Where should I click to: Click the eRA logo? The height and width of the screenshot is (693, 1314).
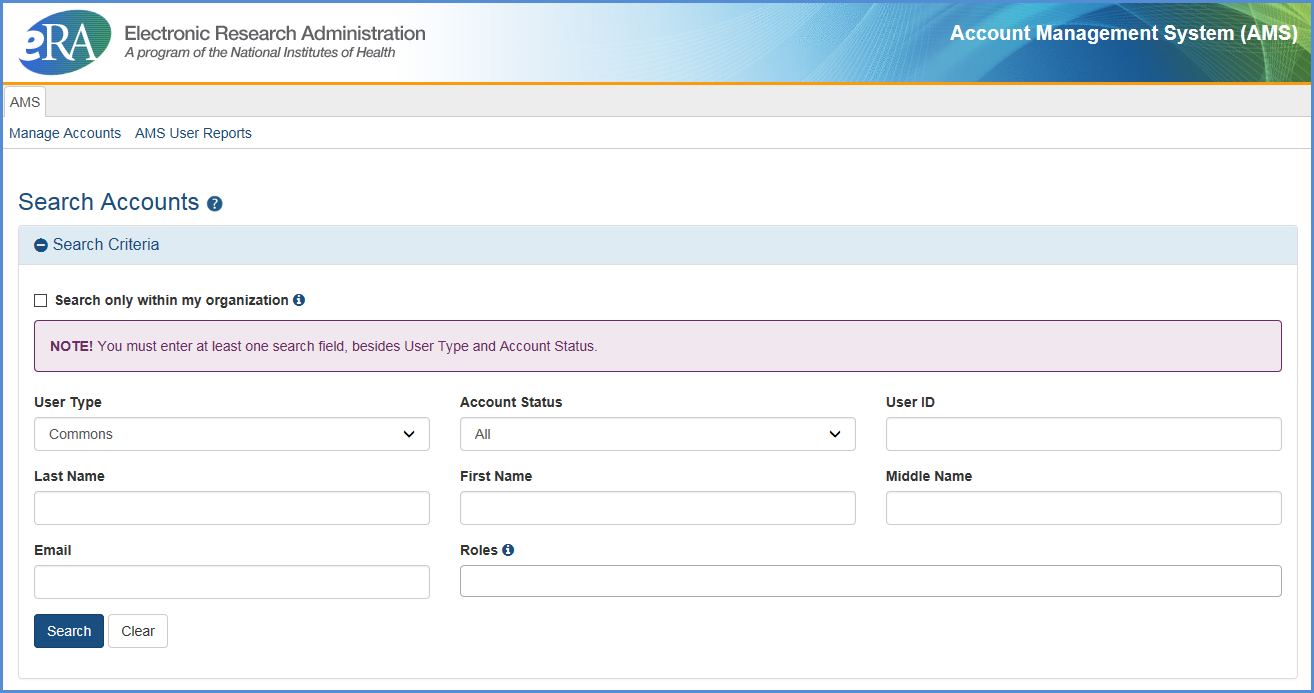[65, 42]
